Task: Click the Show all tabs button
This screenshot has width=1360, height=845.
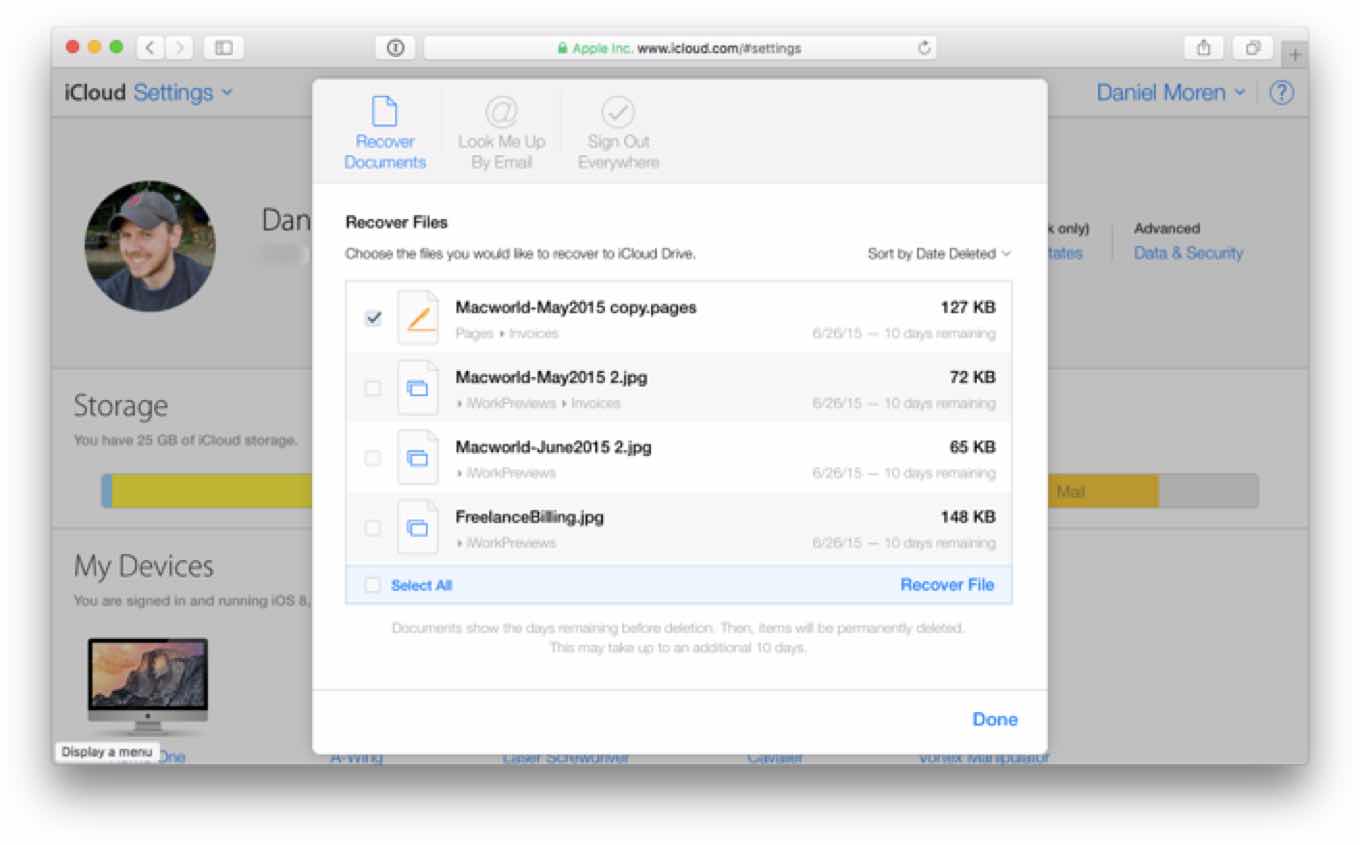Action: (x=1252, y=47)
